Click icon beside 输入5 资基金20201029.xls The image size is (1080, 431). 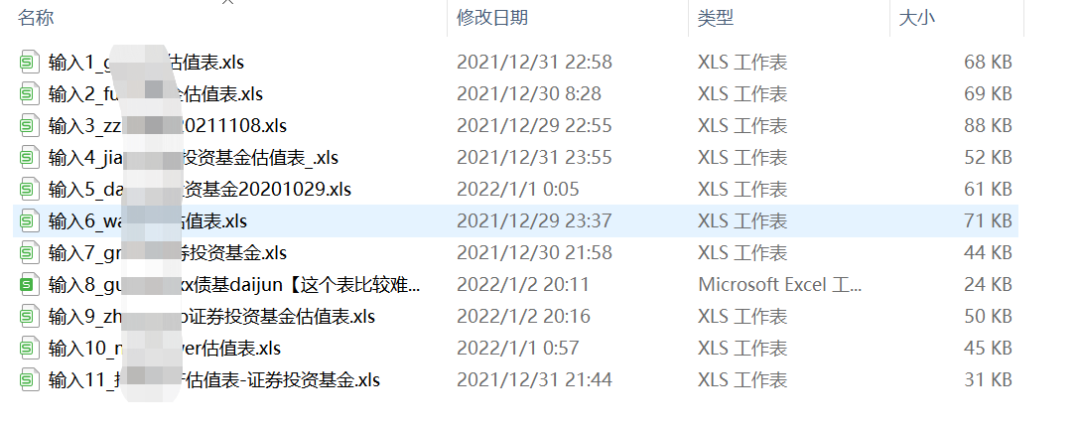coord(30,189)
